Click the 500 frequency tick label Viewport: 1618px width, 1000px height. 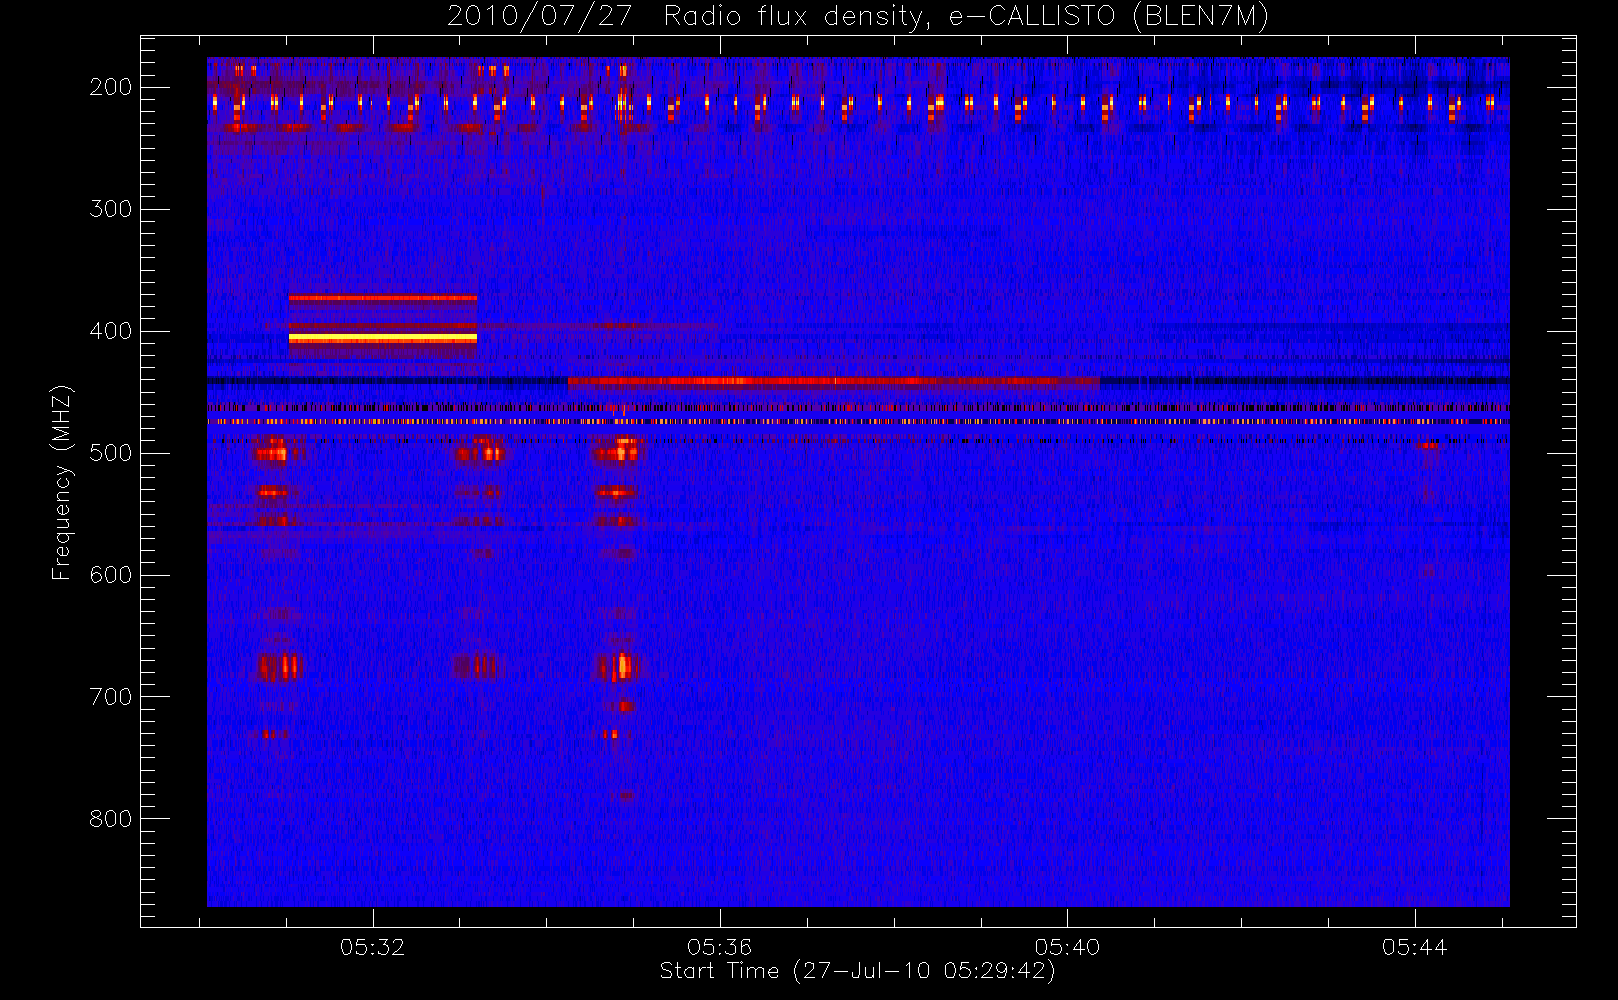(x=111, y=453)
